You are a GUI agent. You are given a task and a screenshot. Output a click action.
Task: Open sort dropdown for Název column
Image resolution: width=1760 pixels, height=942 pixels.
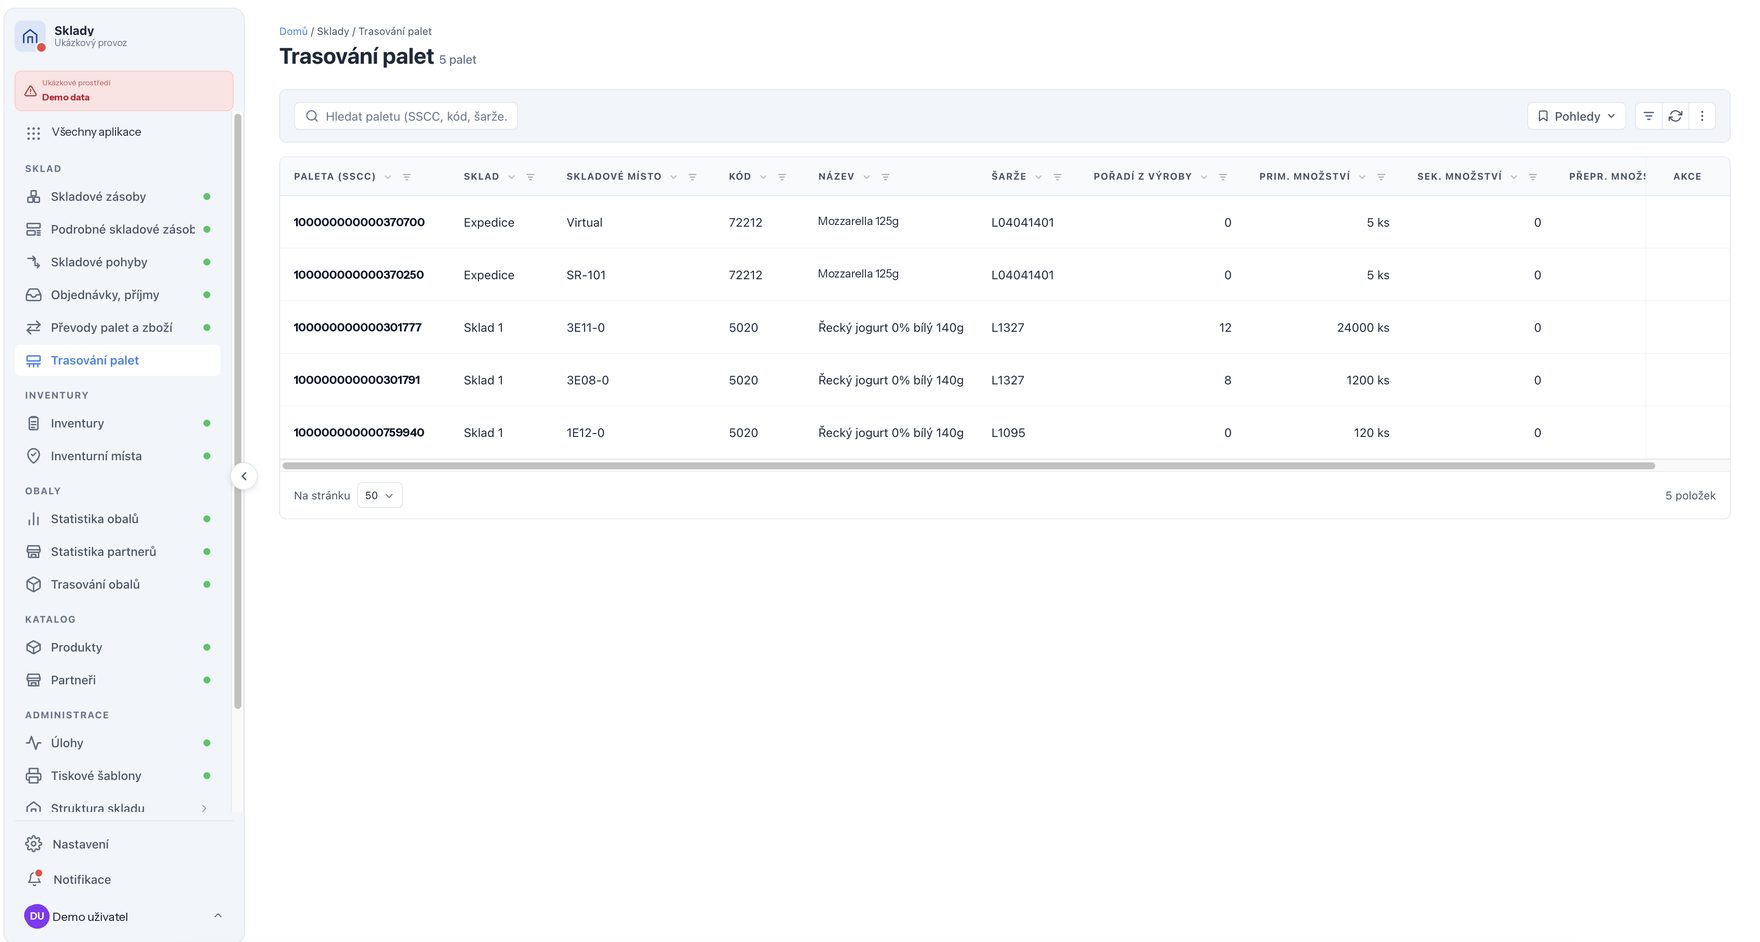867,177
